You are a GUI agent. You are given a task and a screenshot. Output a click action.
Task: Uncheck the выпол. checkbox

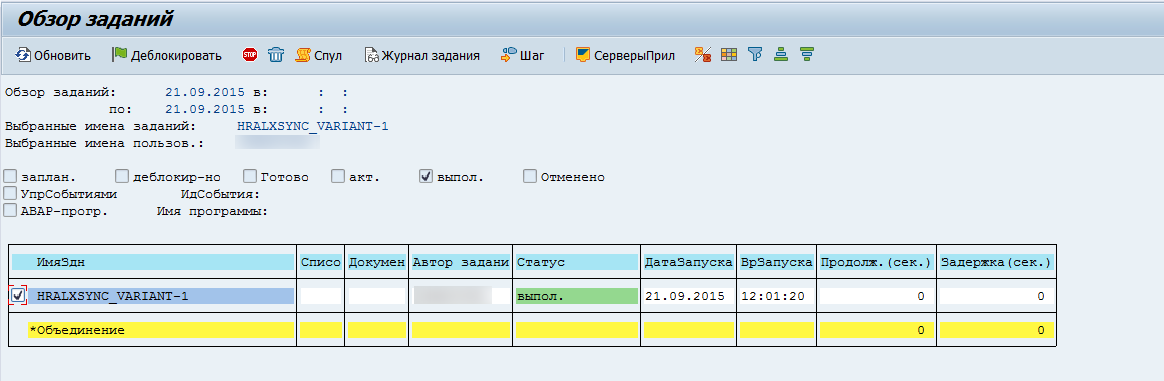click(426, 177)
